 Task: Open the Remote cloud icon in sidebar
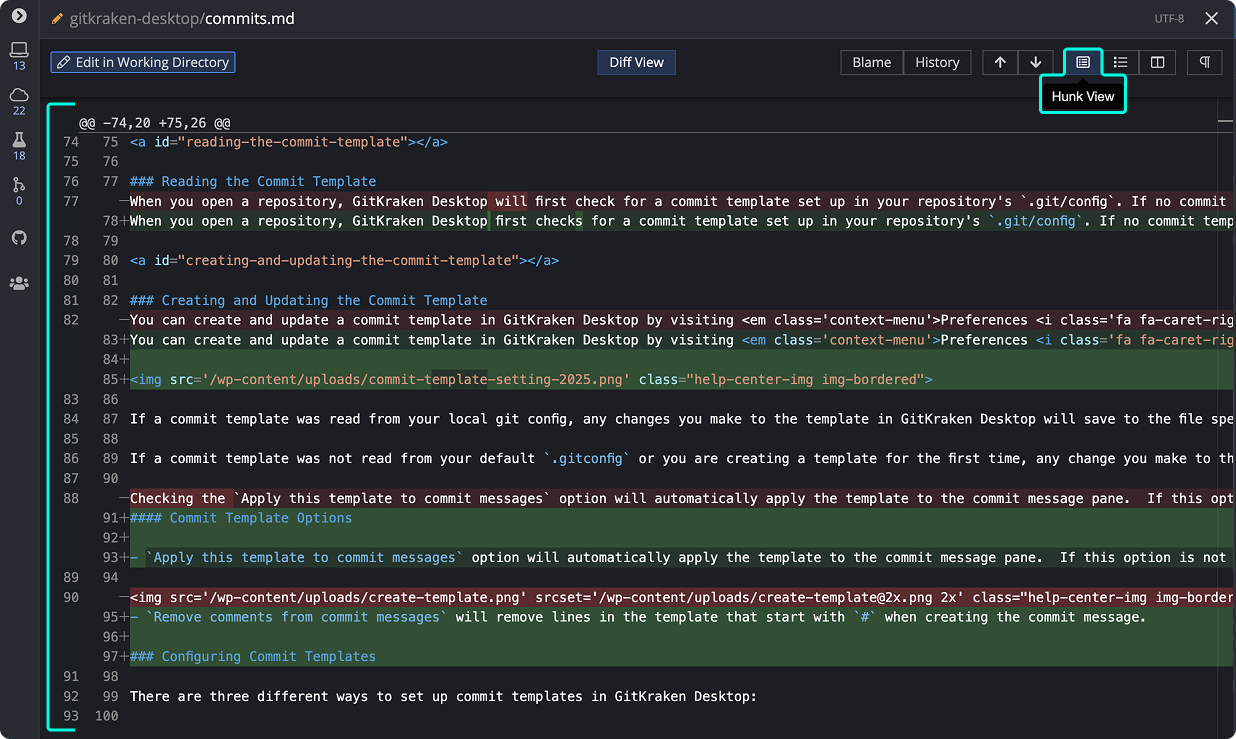click(19, 95)
